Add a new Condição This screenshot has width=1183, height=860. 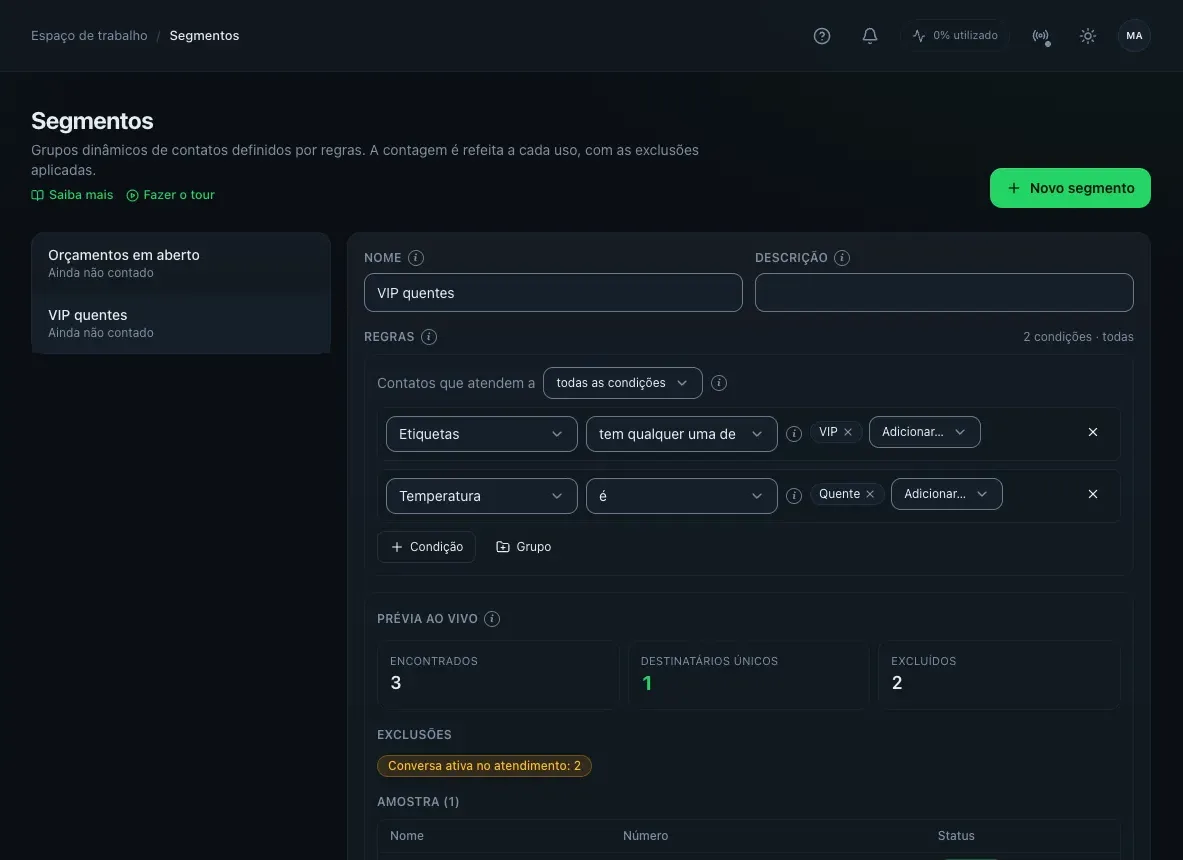[x=426, y=547]
